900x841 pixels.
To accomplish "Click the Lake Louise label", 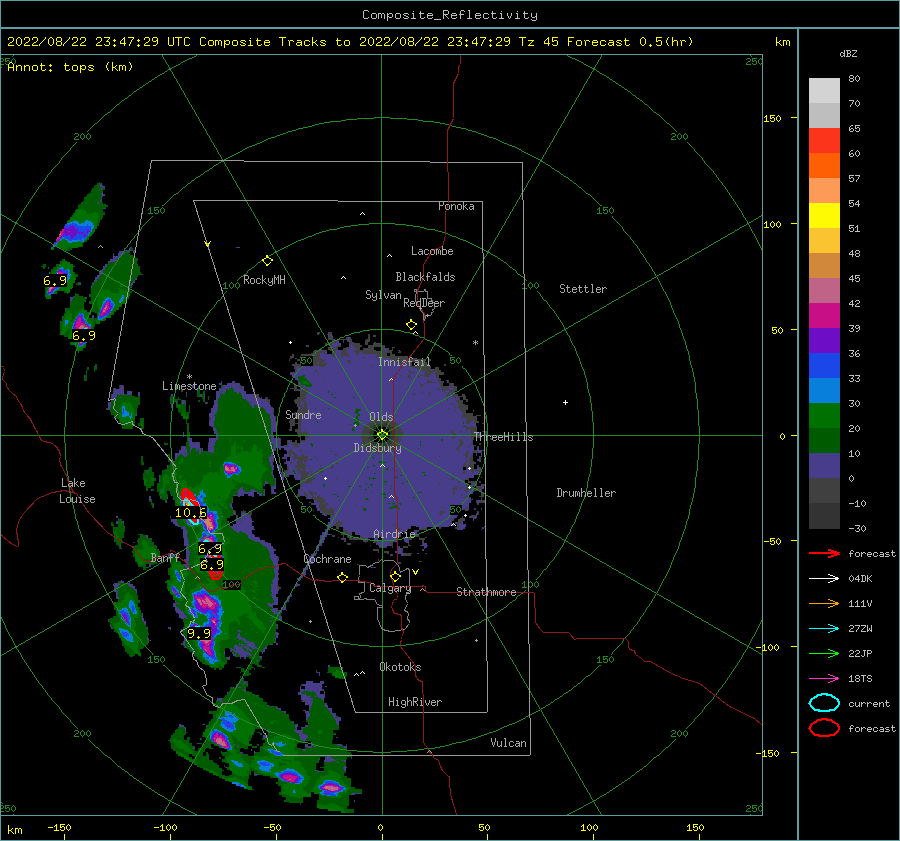I will 77,491.
